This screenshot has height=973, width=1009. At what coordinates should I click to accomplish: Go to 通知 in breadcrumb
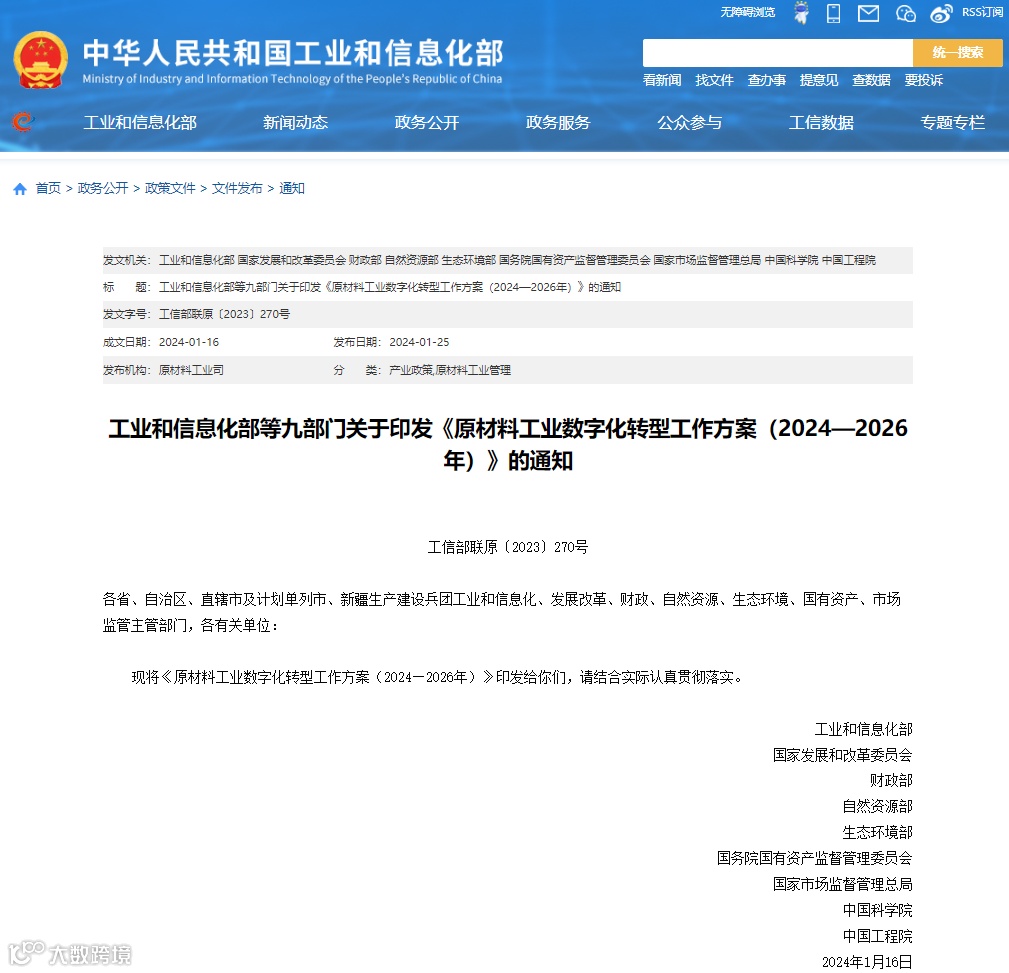[x=292, y=189]
